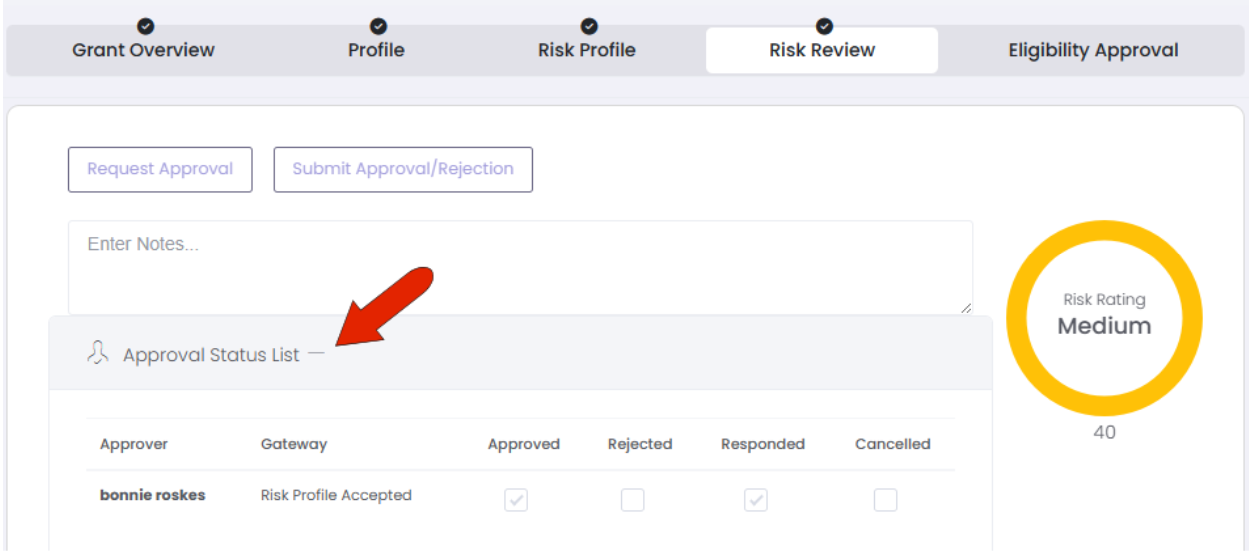Image resolution: width=1249 pixels, height=556 pixels.
Task: Click checkmark icon above Grant Overview
Action: tap(144, 26)
